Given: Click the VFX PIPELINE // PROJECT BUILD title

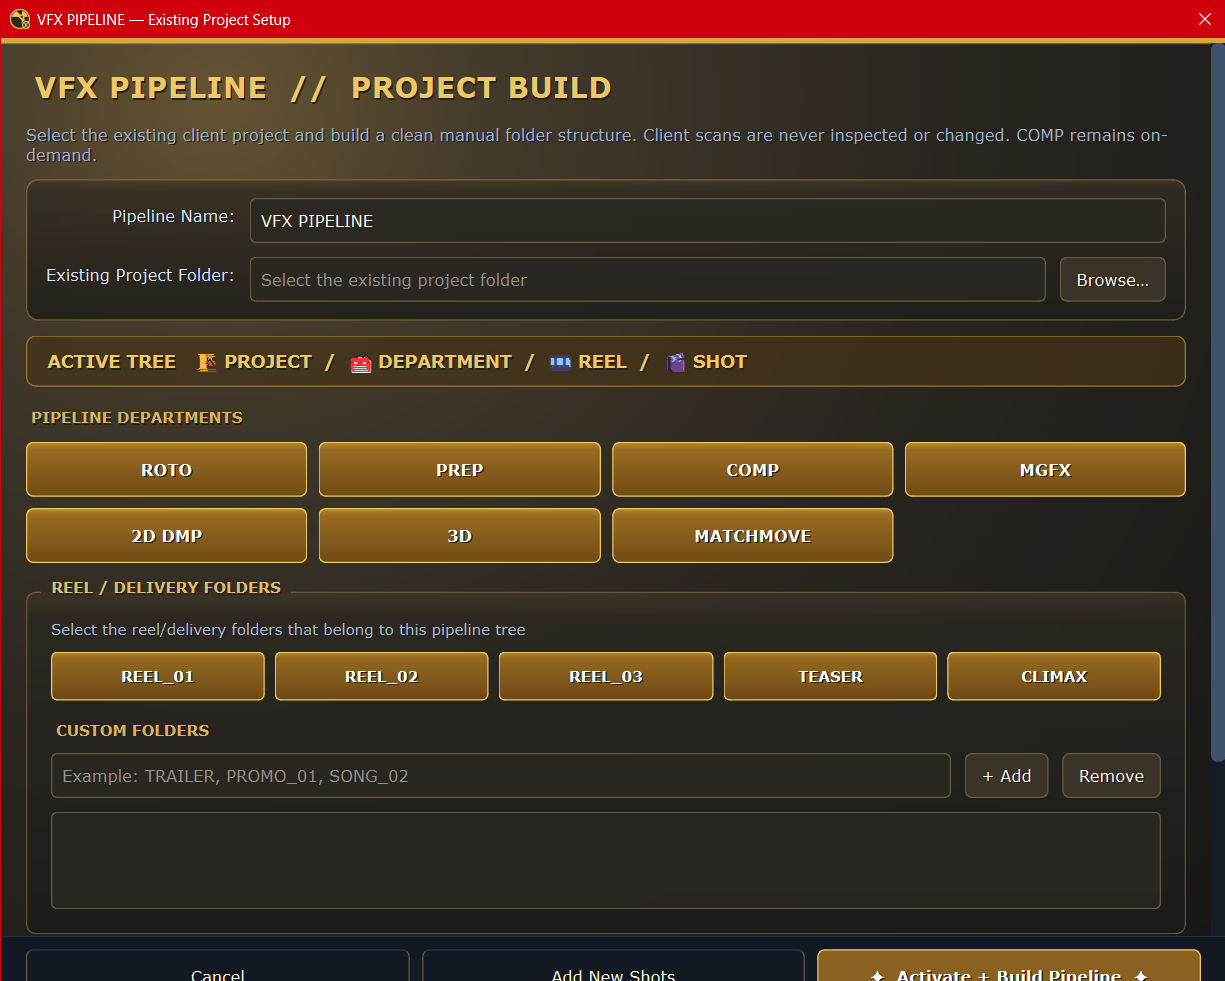Looking at the screenshot, I should tap(323, 88).
